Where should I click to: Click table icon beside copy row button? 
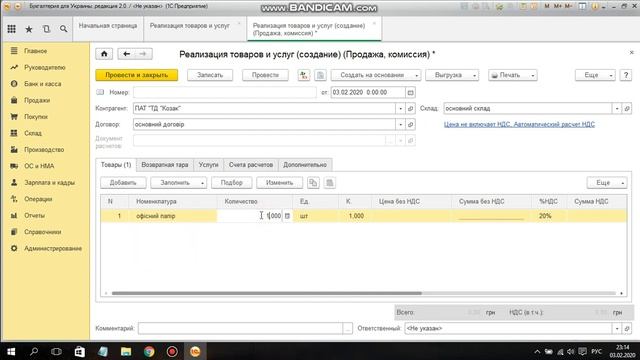coord(330,183)
